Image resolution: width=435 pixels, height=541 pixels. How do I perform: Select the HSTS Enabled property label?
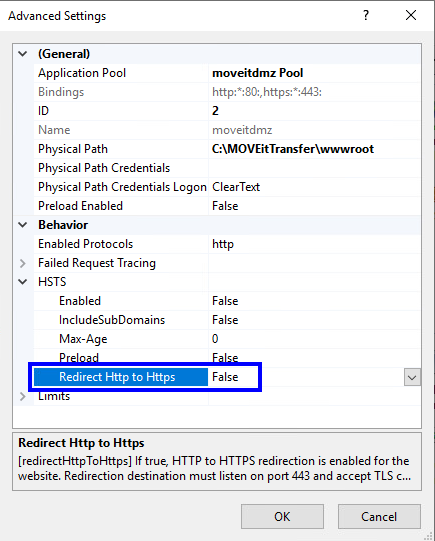(x=80, y=301)
